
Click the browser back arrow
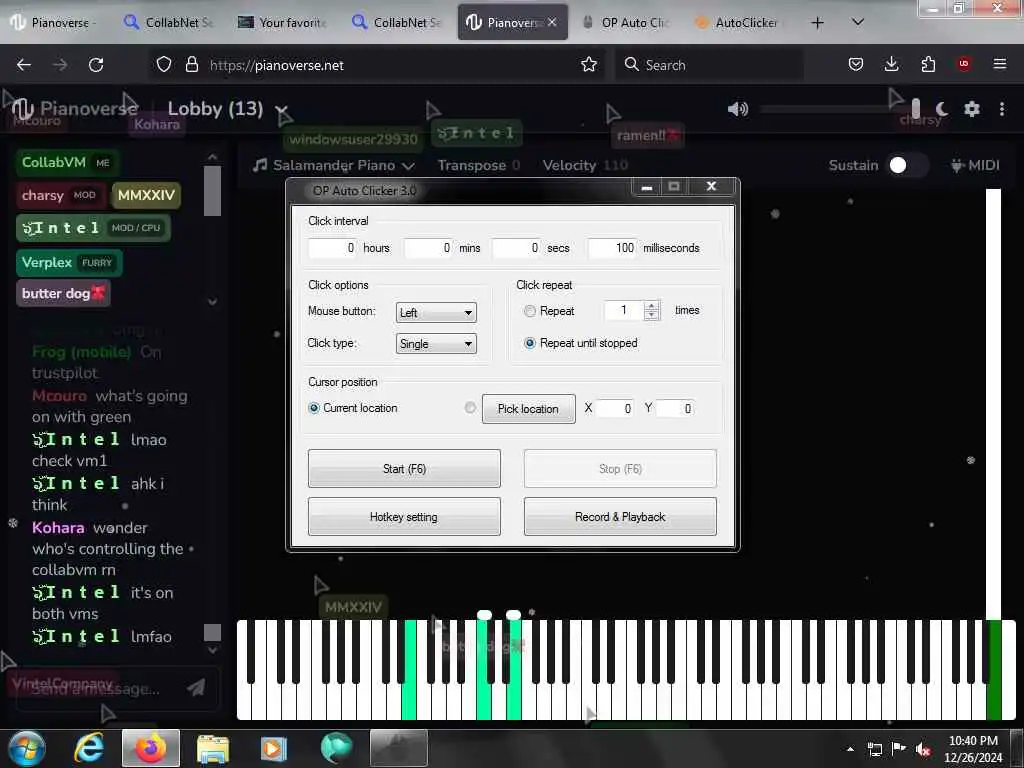click(x=24, y=65)
